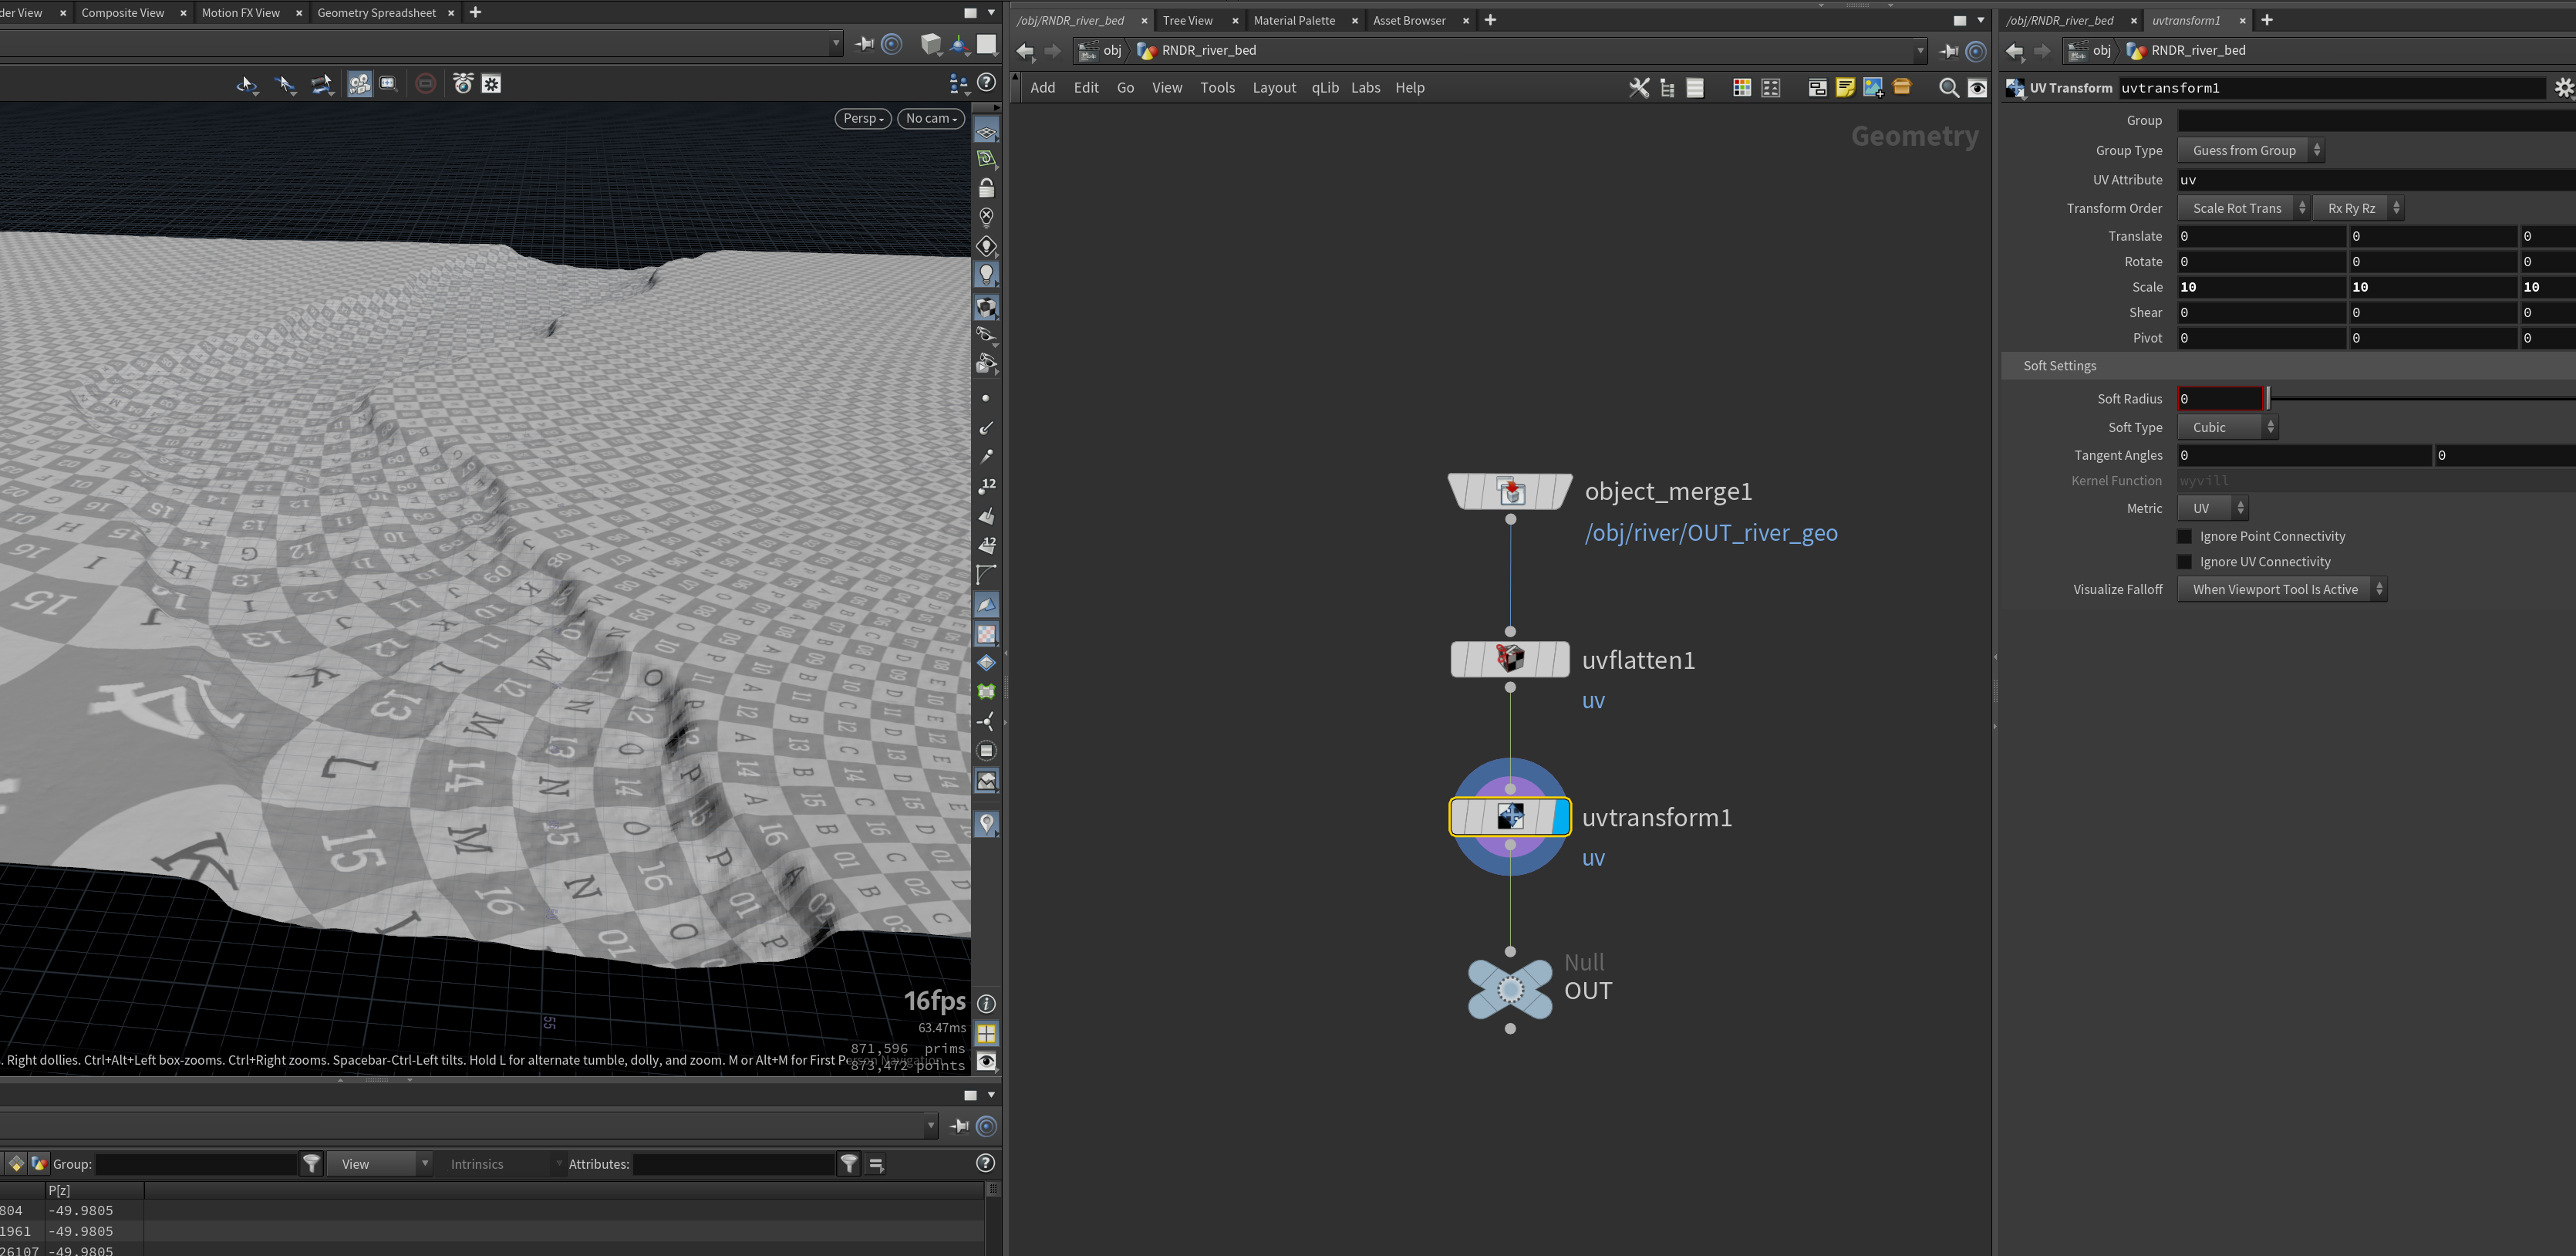This screenshot has width=2576, height=1256.
Task: Toggle the viewport lock icon in the right toolbar
Action: tap(986, 187)
